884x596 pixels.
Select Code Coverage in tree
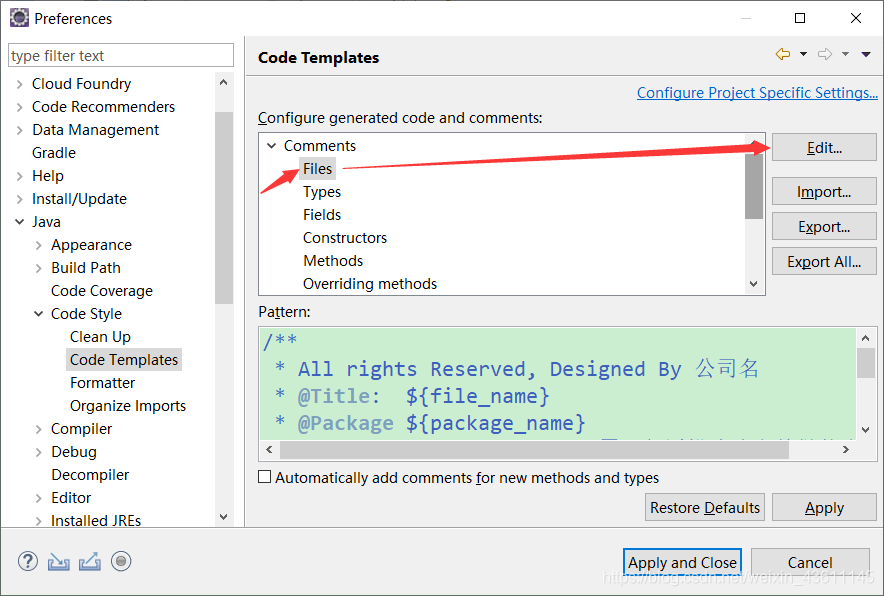(102, 291)
